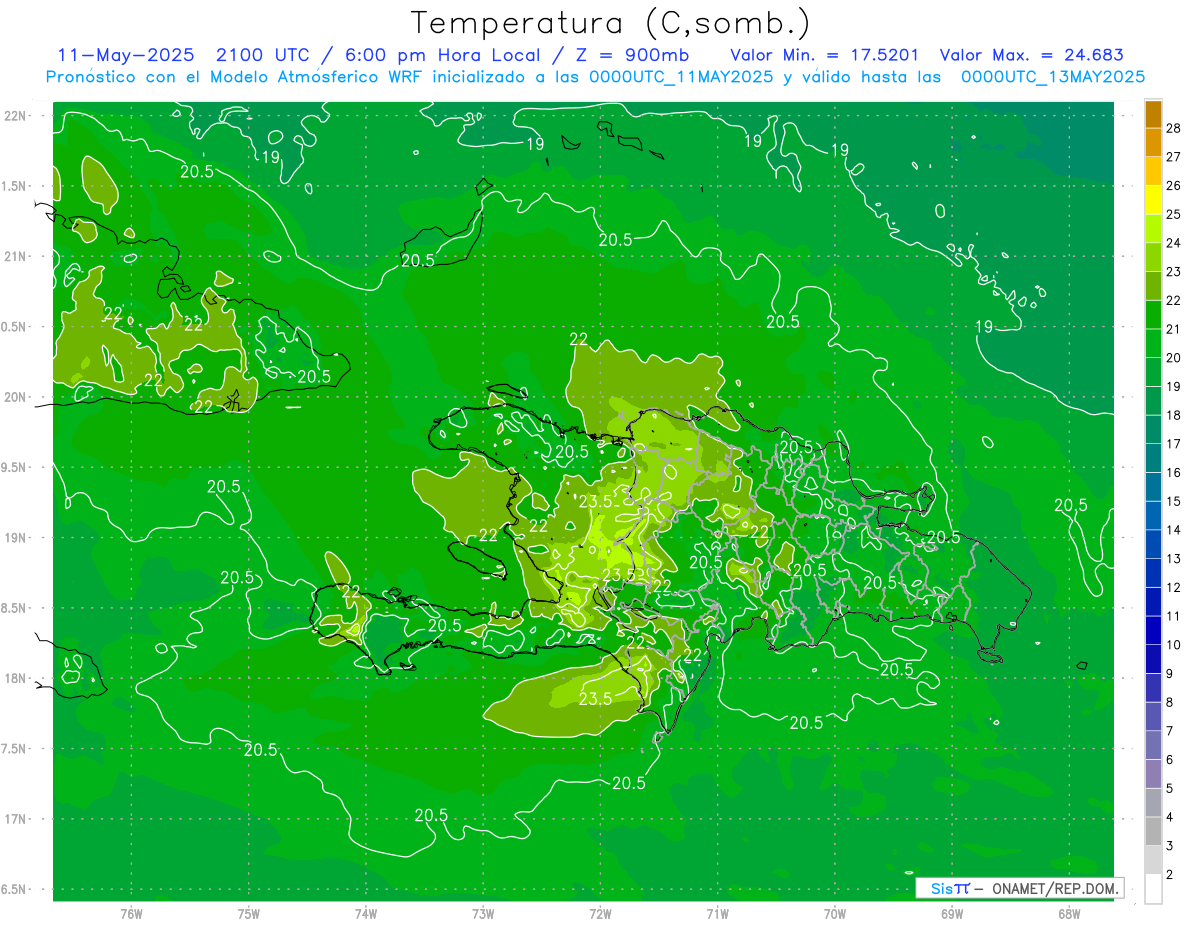Click the lime swatch between 24 and 25
This screenshot has width=1200, height=927.
[x=1153, y=229]
